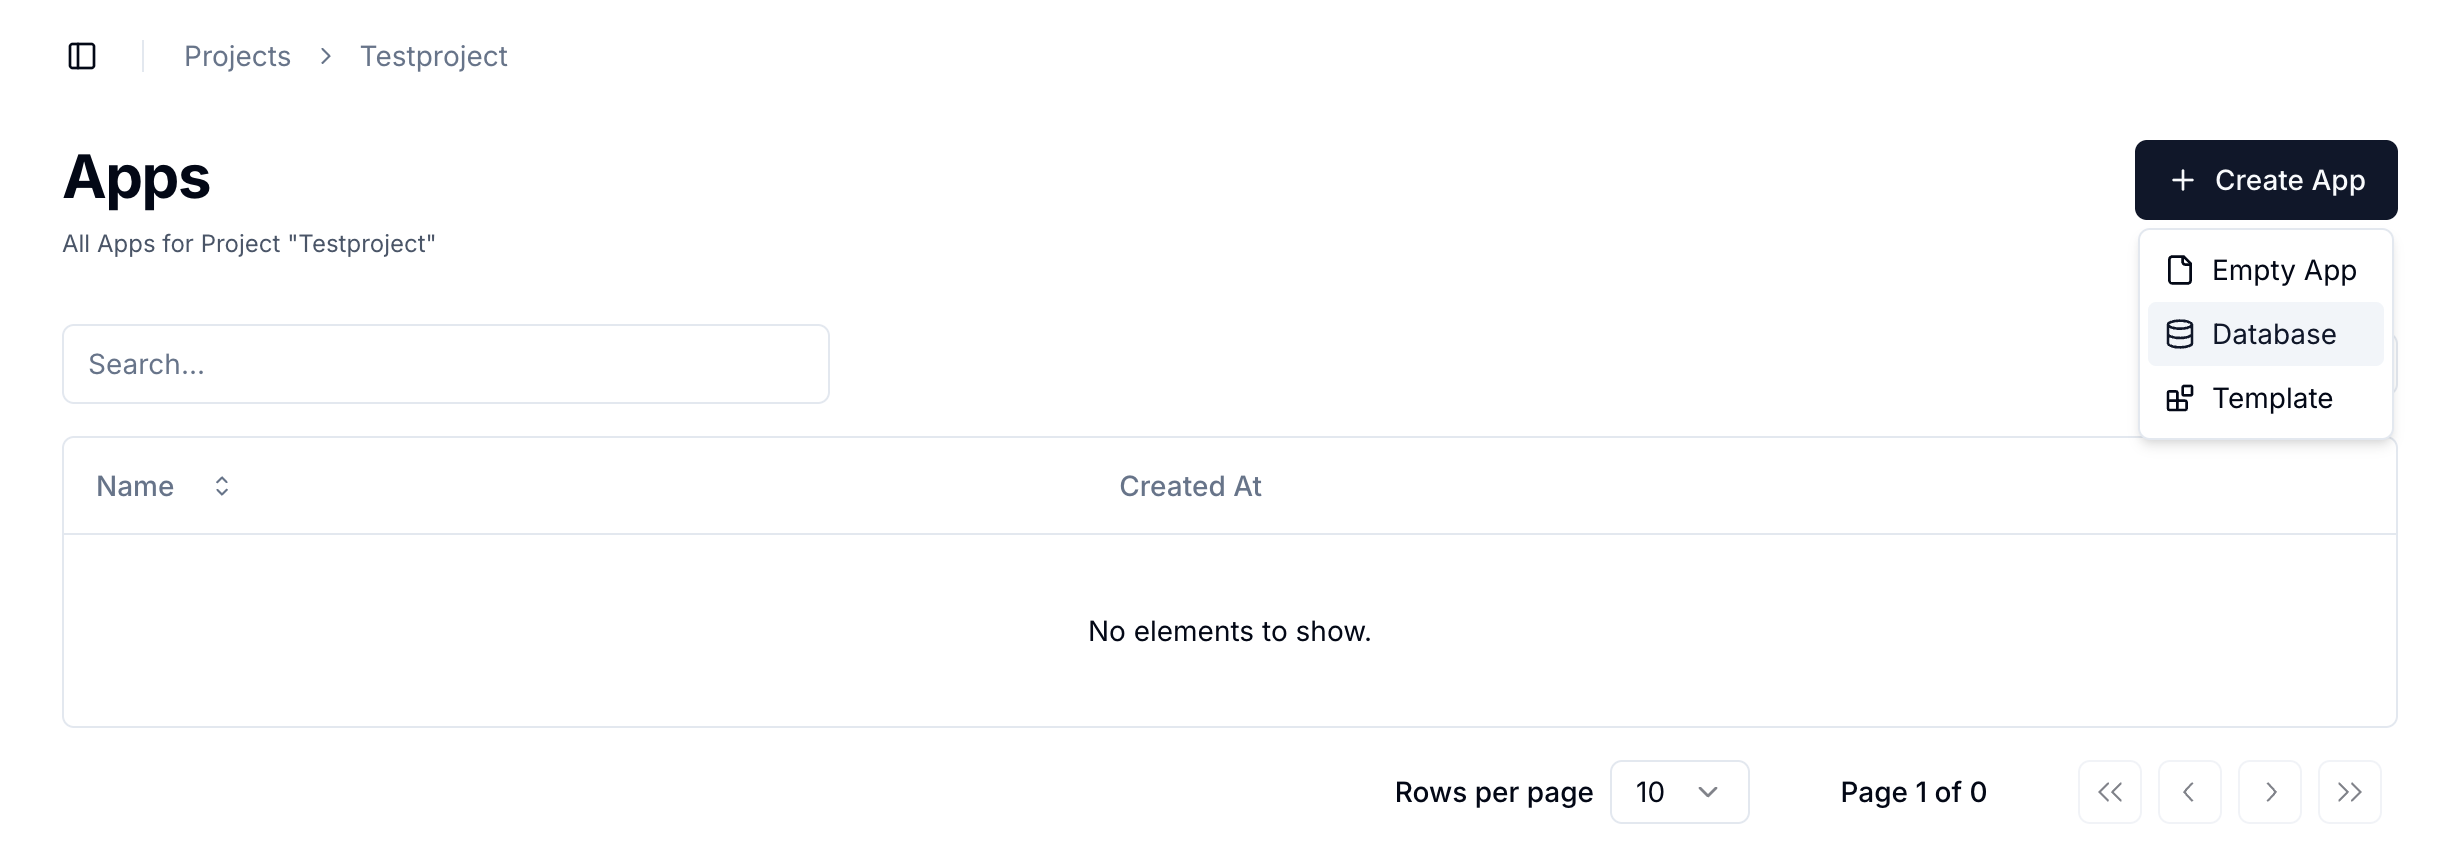Navigate to Projects breadcrumb link
This screenshot has width=2458, height=858.
point(237,56)
